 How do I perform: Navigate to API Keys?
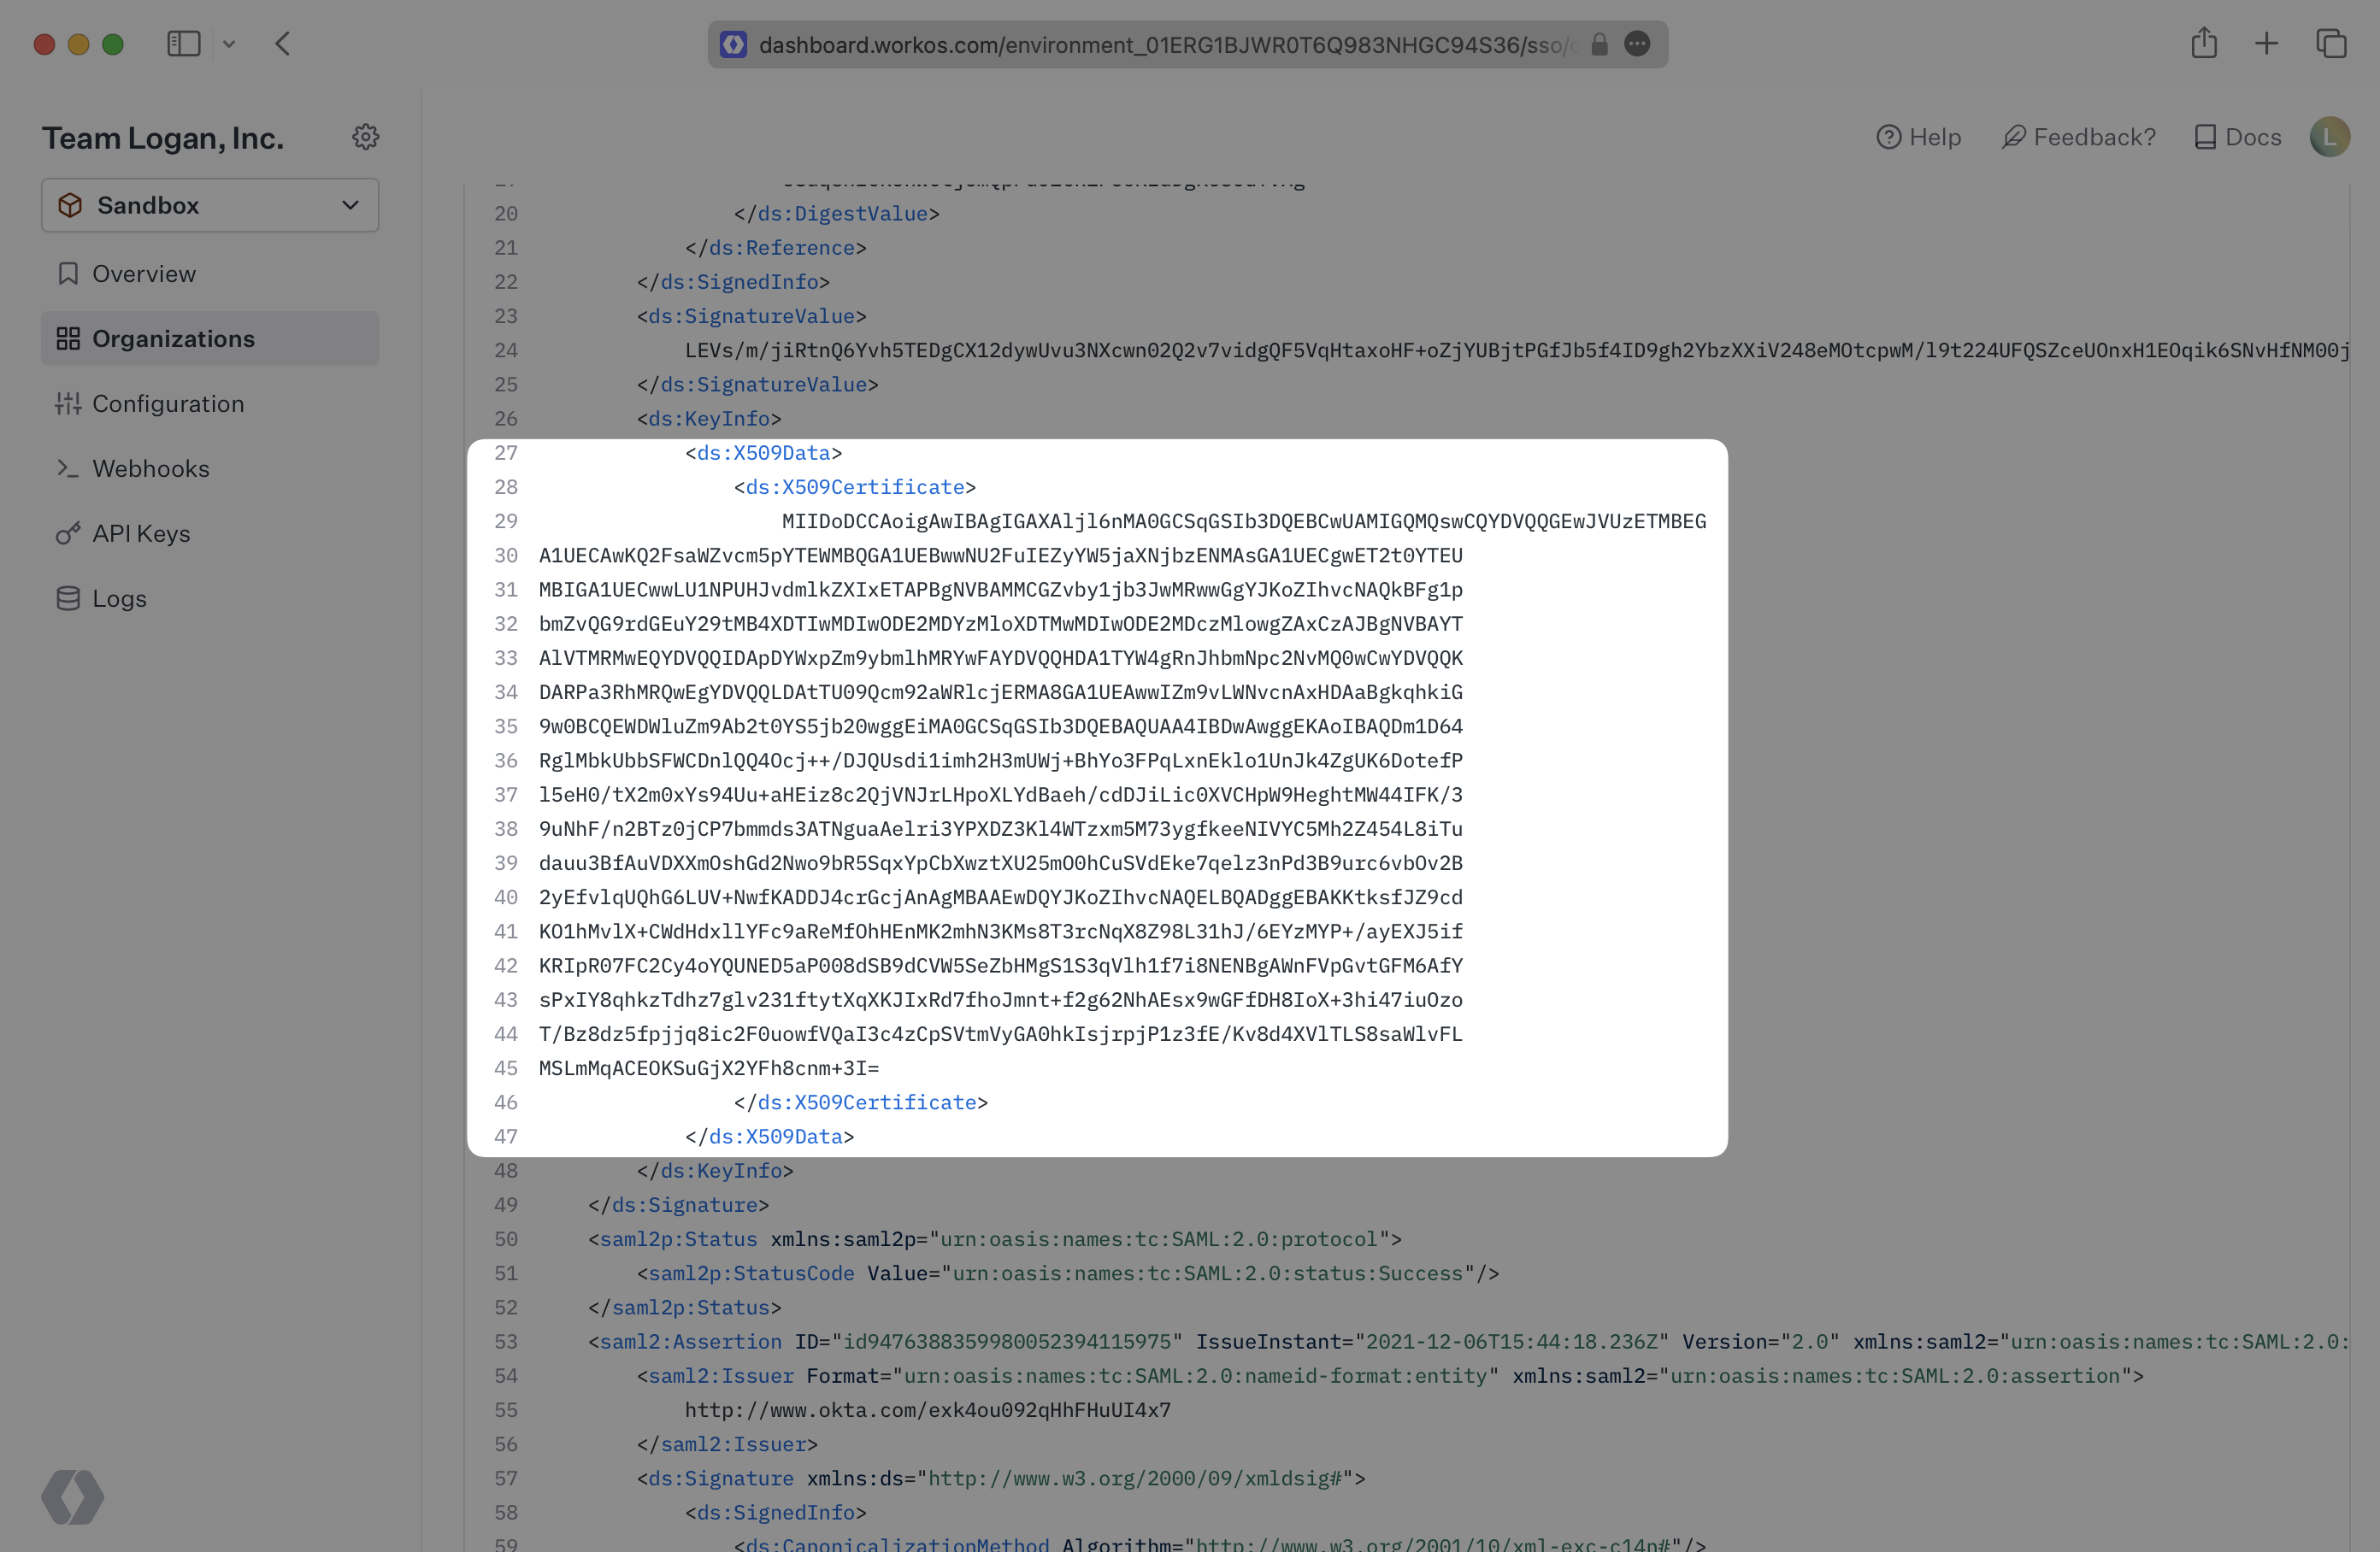[141, 534]
